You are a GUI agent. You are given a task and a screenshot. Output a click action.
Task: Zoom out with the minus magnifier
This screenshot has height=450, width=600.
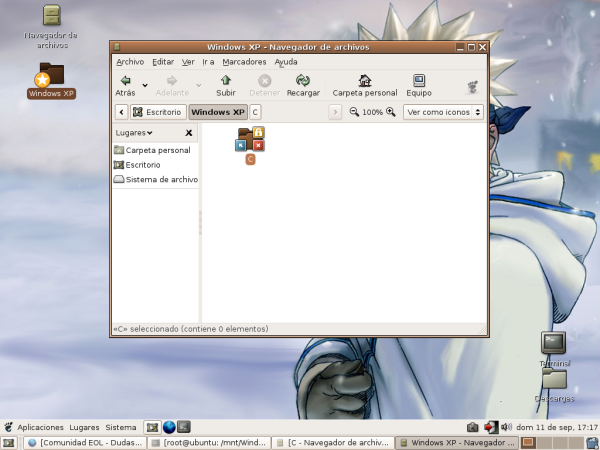(354, 112)
